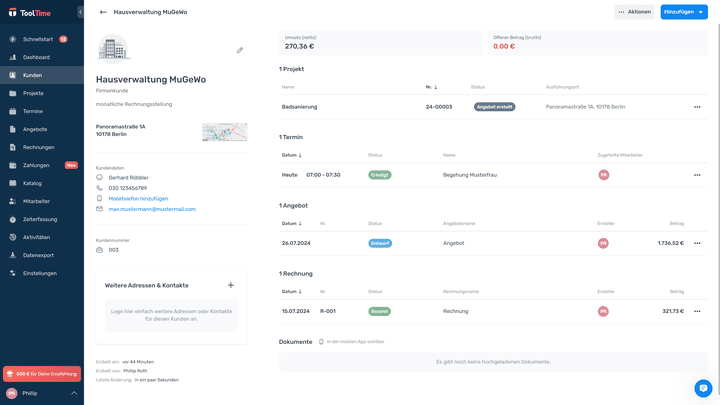Open the Panoramastraße map thumbnail
The height and width of the screenshot is (405, 720).
click(x=224, y=132)
